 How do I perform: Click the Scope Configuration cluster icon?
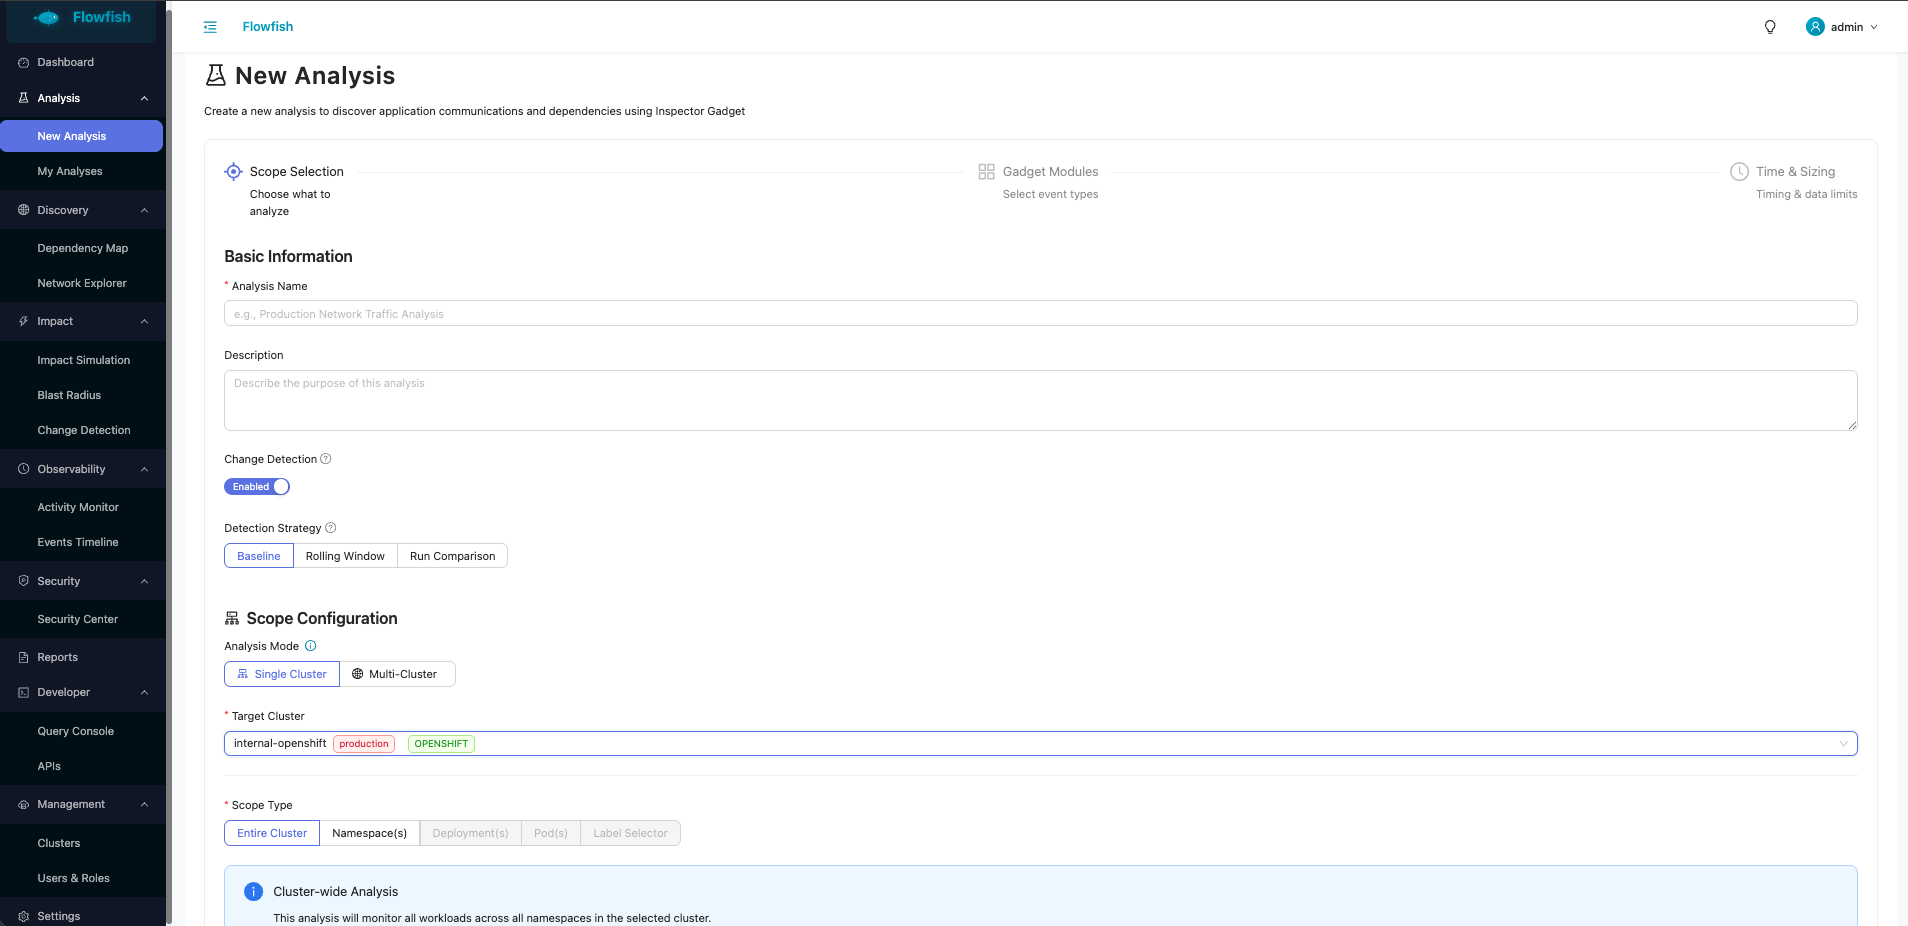tap(232, 619)
